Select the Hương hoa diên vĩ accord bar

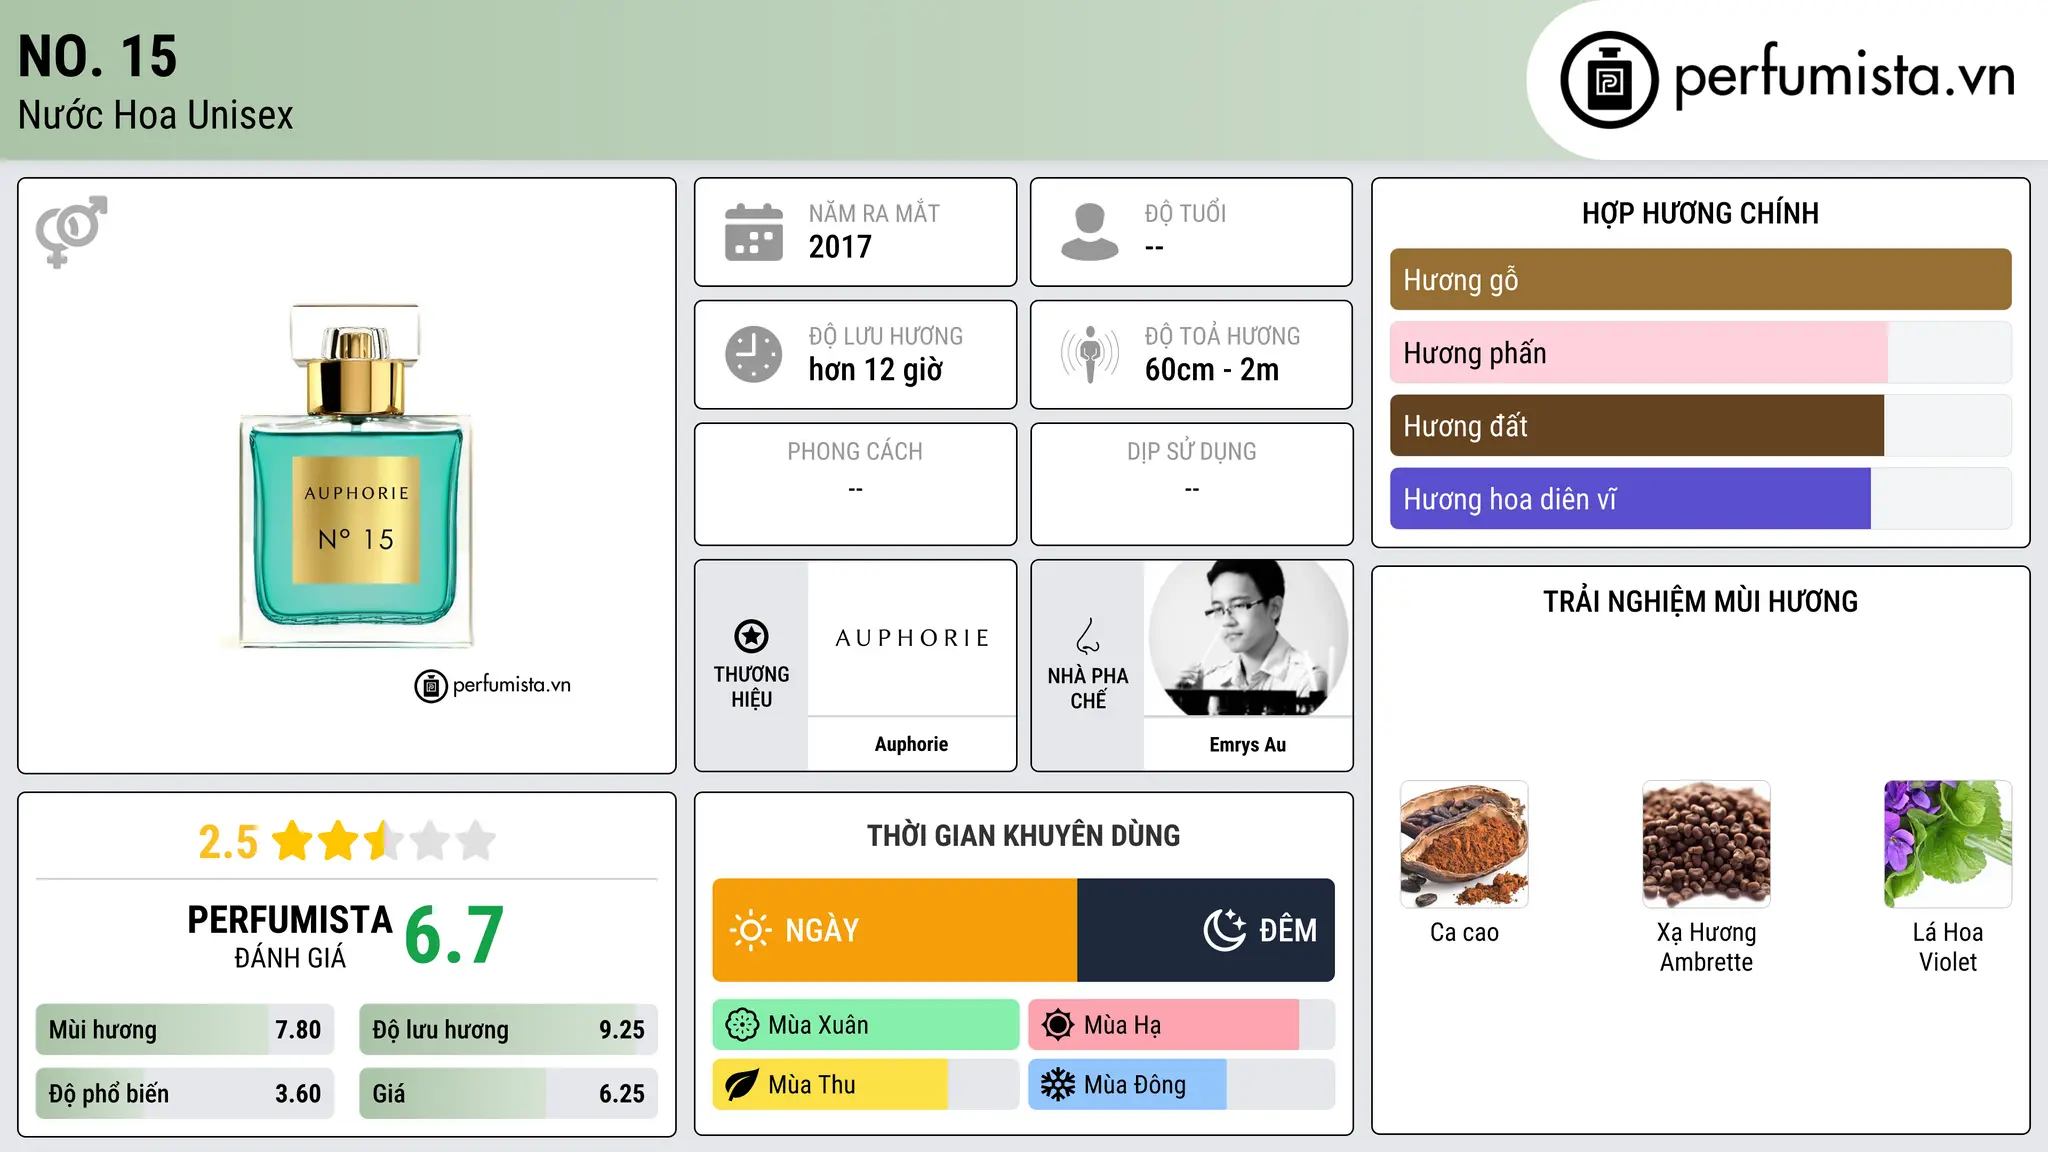point(1700,499)
